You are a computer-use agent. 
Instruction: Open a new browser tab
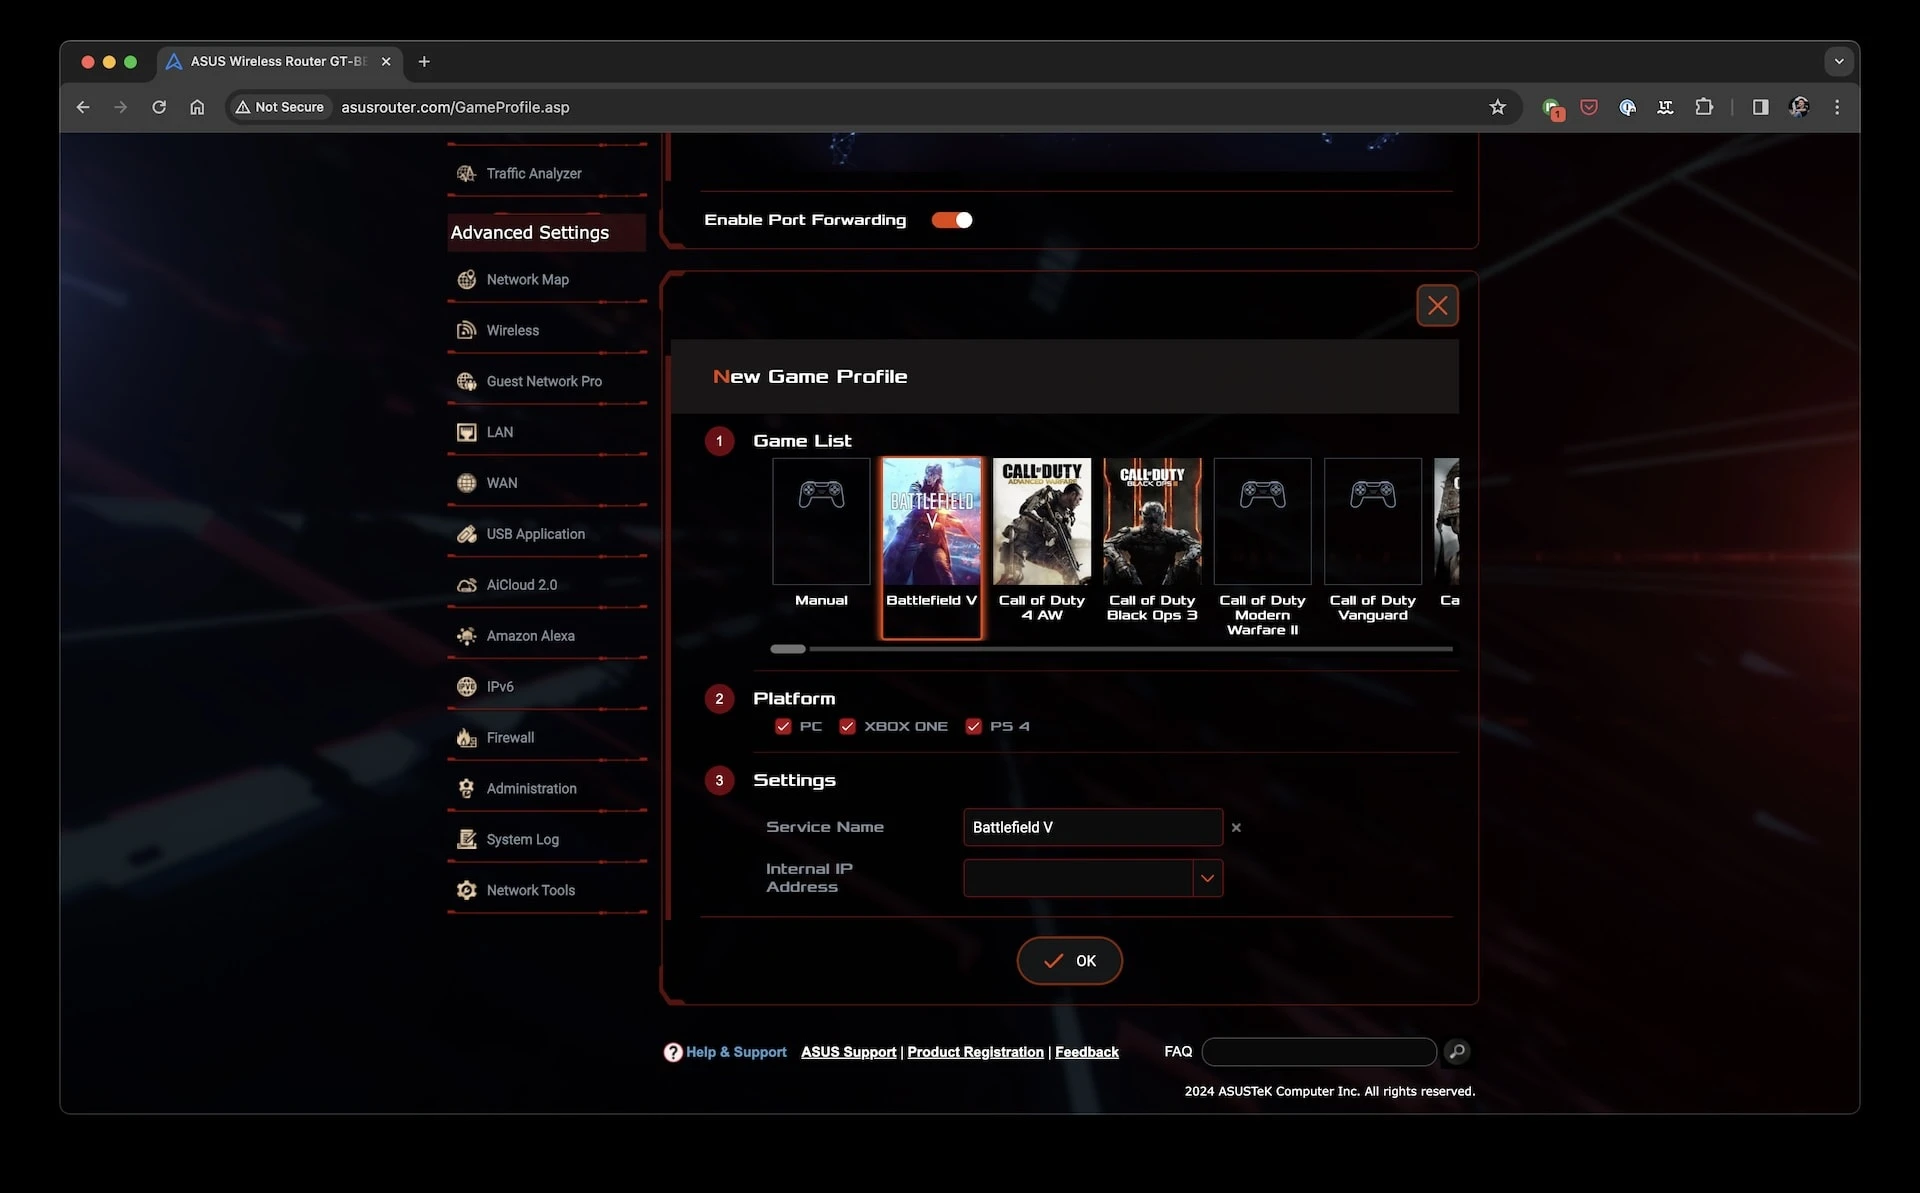[424, 62]
